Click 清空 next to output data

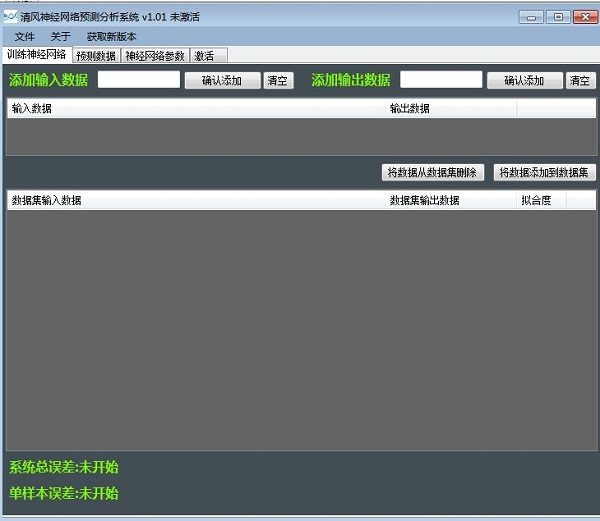pyautogui.click(x=580, y=80)
